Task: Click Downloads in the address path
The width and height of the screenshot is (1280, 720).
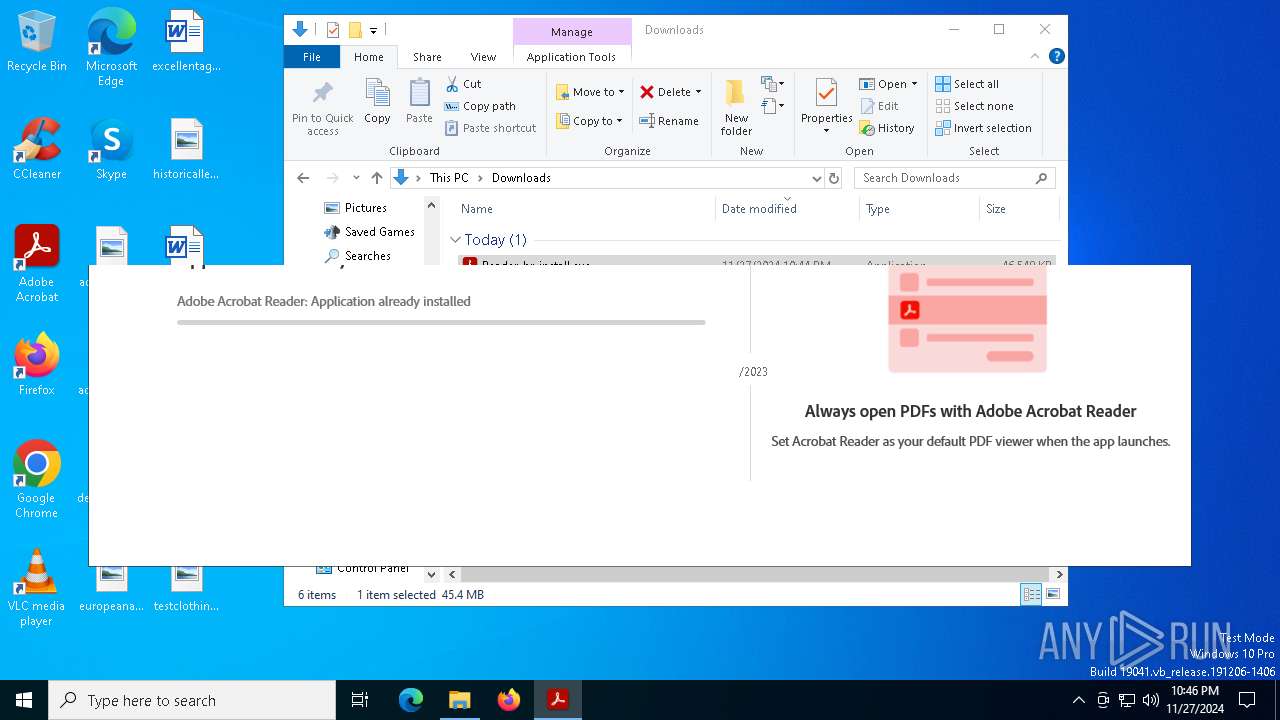Action: pyautogui.click(x=521, y=178)
